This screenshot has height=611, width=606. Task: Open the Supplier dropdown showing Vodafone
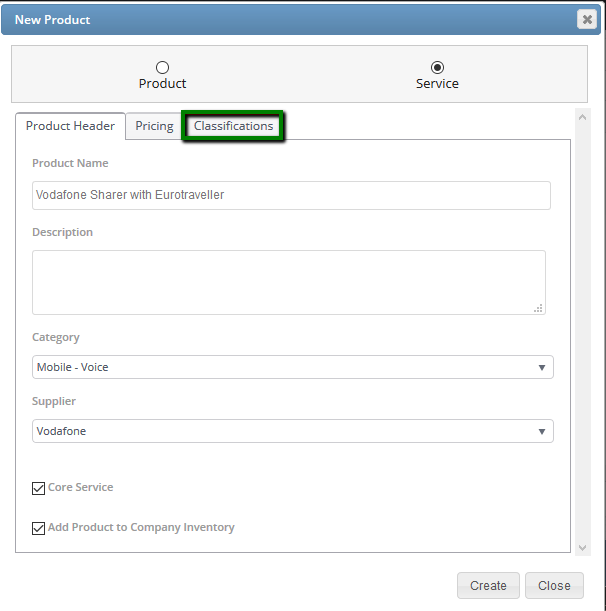(x=293, y=431)
